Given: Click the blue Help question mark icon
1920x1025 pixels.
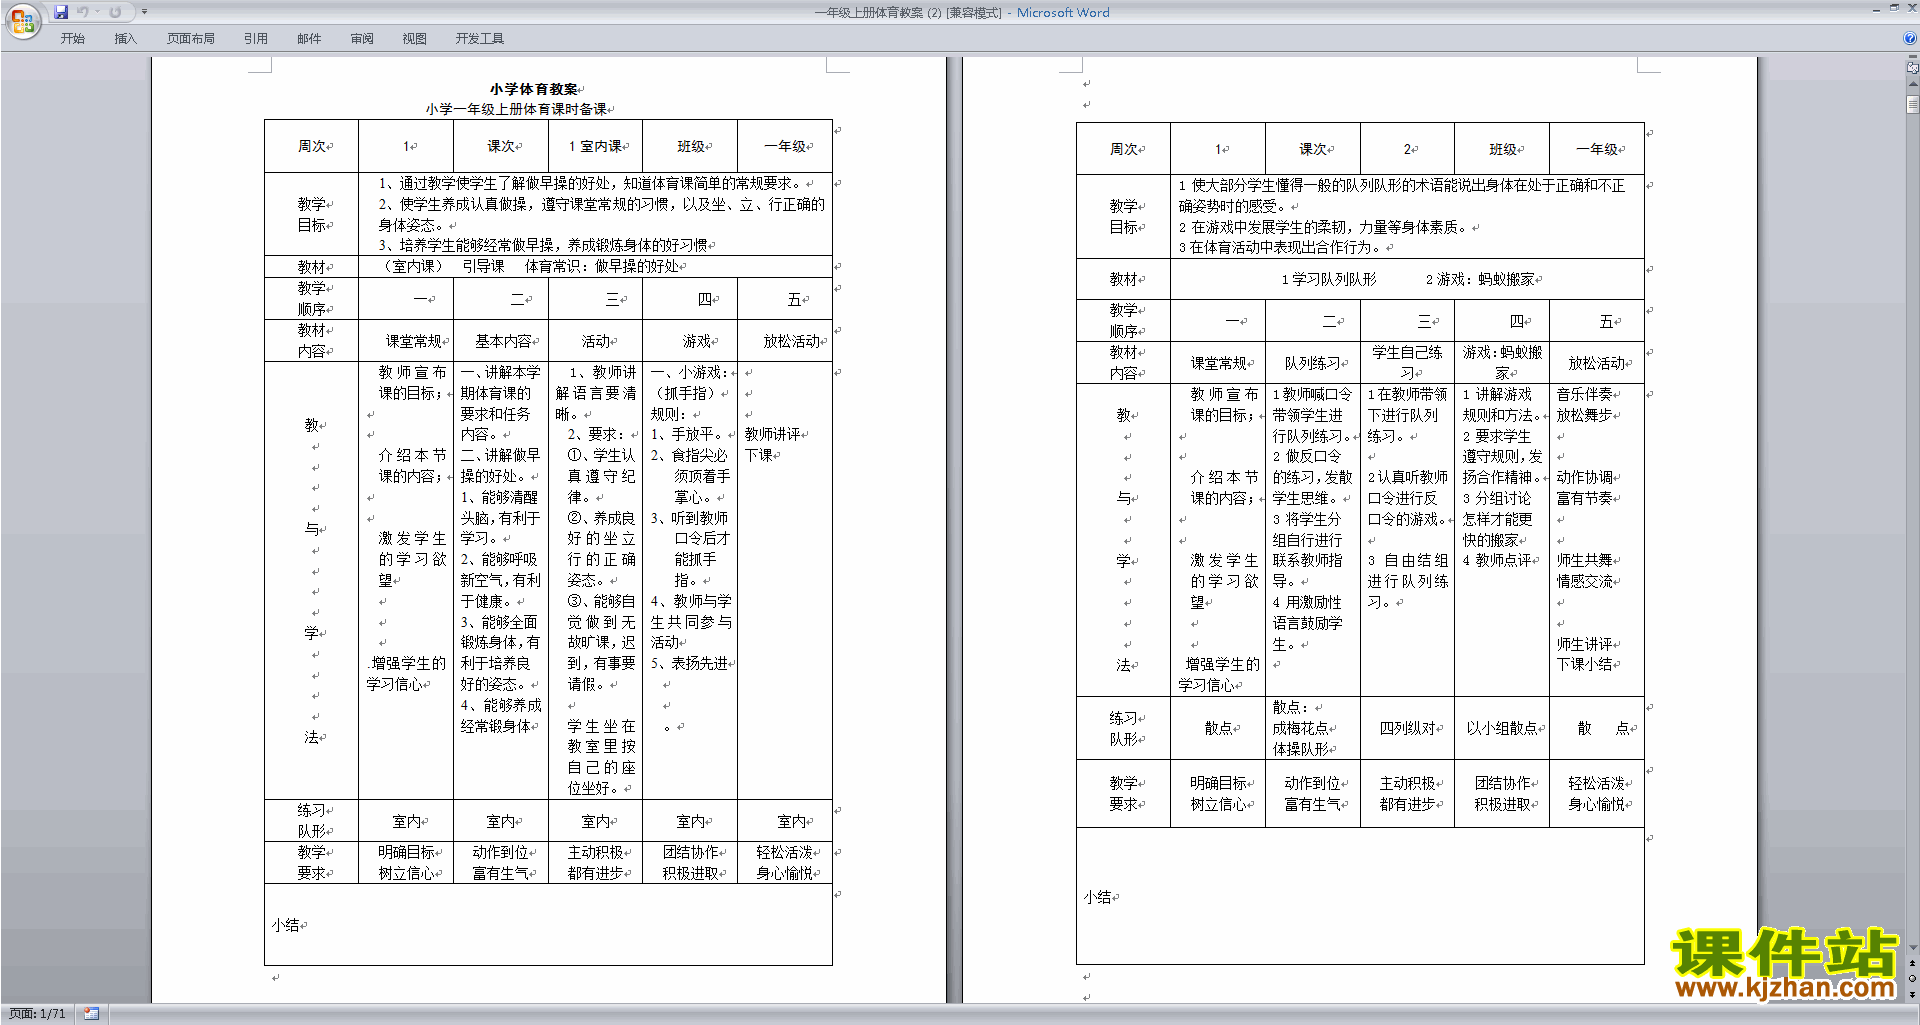Looking at the screenshot, I should click(1910, 38).
